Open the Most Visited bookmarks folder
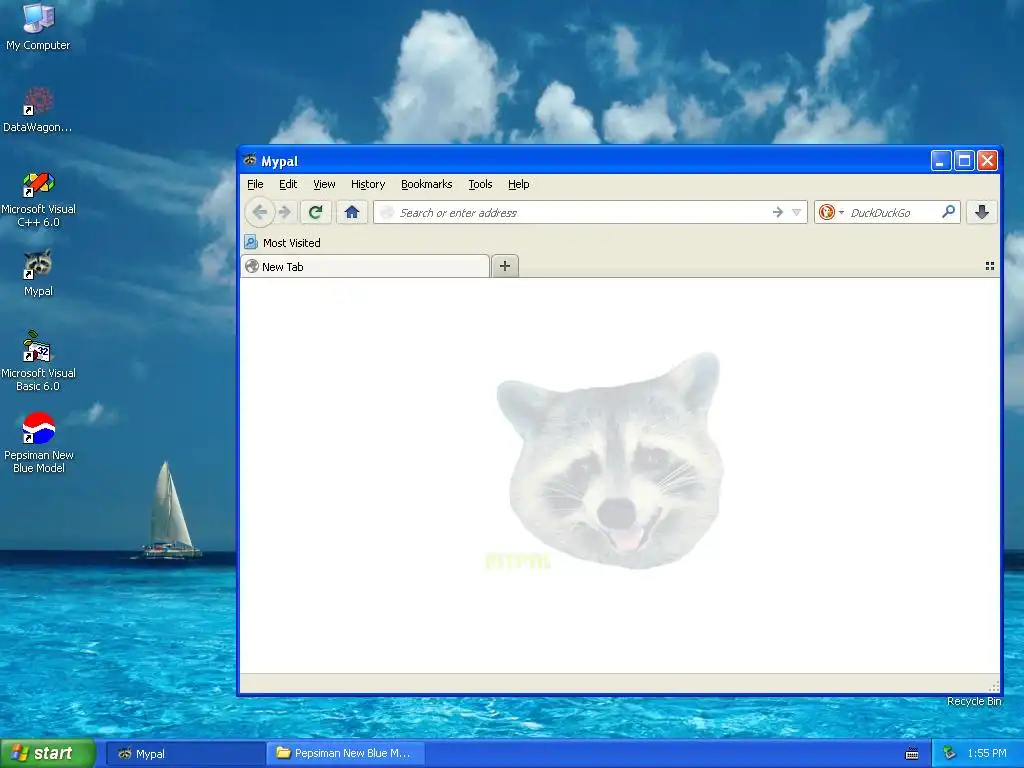Screen dimensions: 1024x768 (x=285, y=243)
